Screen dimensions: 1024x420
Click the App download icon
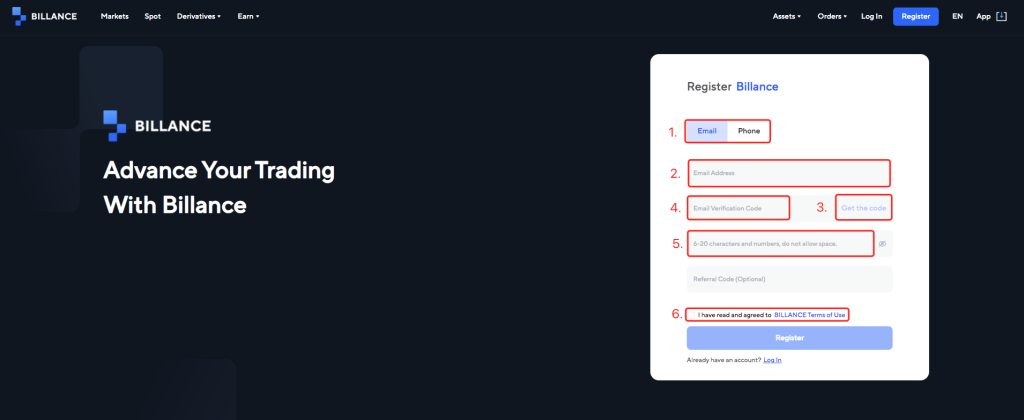tap(1002, 16)
